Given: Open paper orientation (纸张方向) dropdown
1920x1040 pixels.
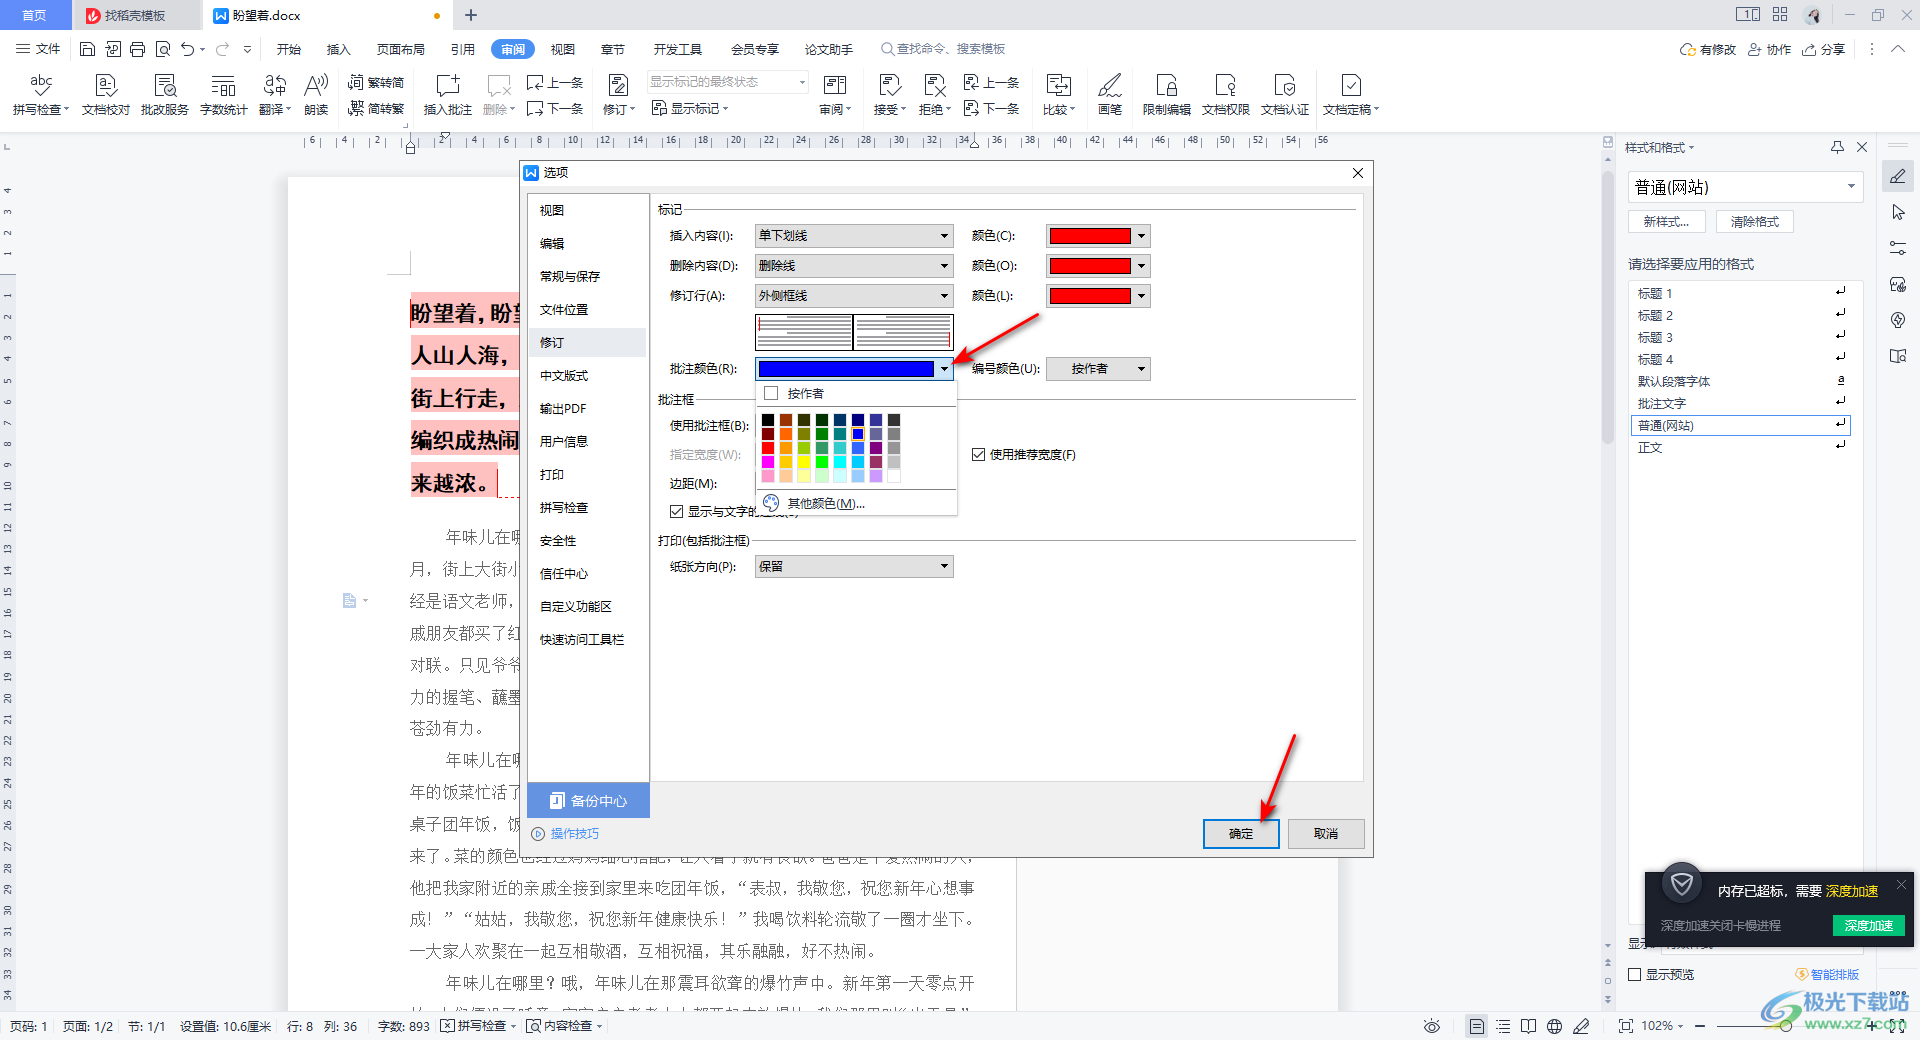Looking at the screenshot, I should click(854, 567).
